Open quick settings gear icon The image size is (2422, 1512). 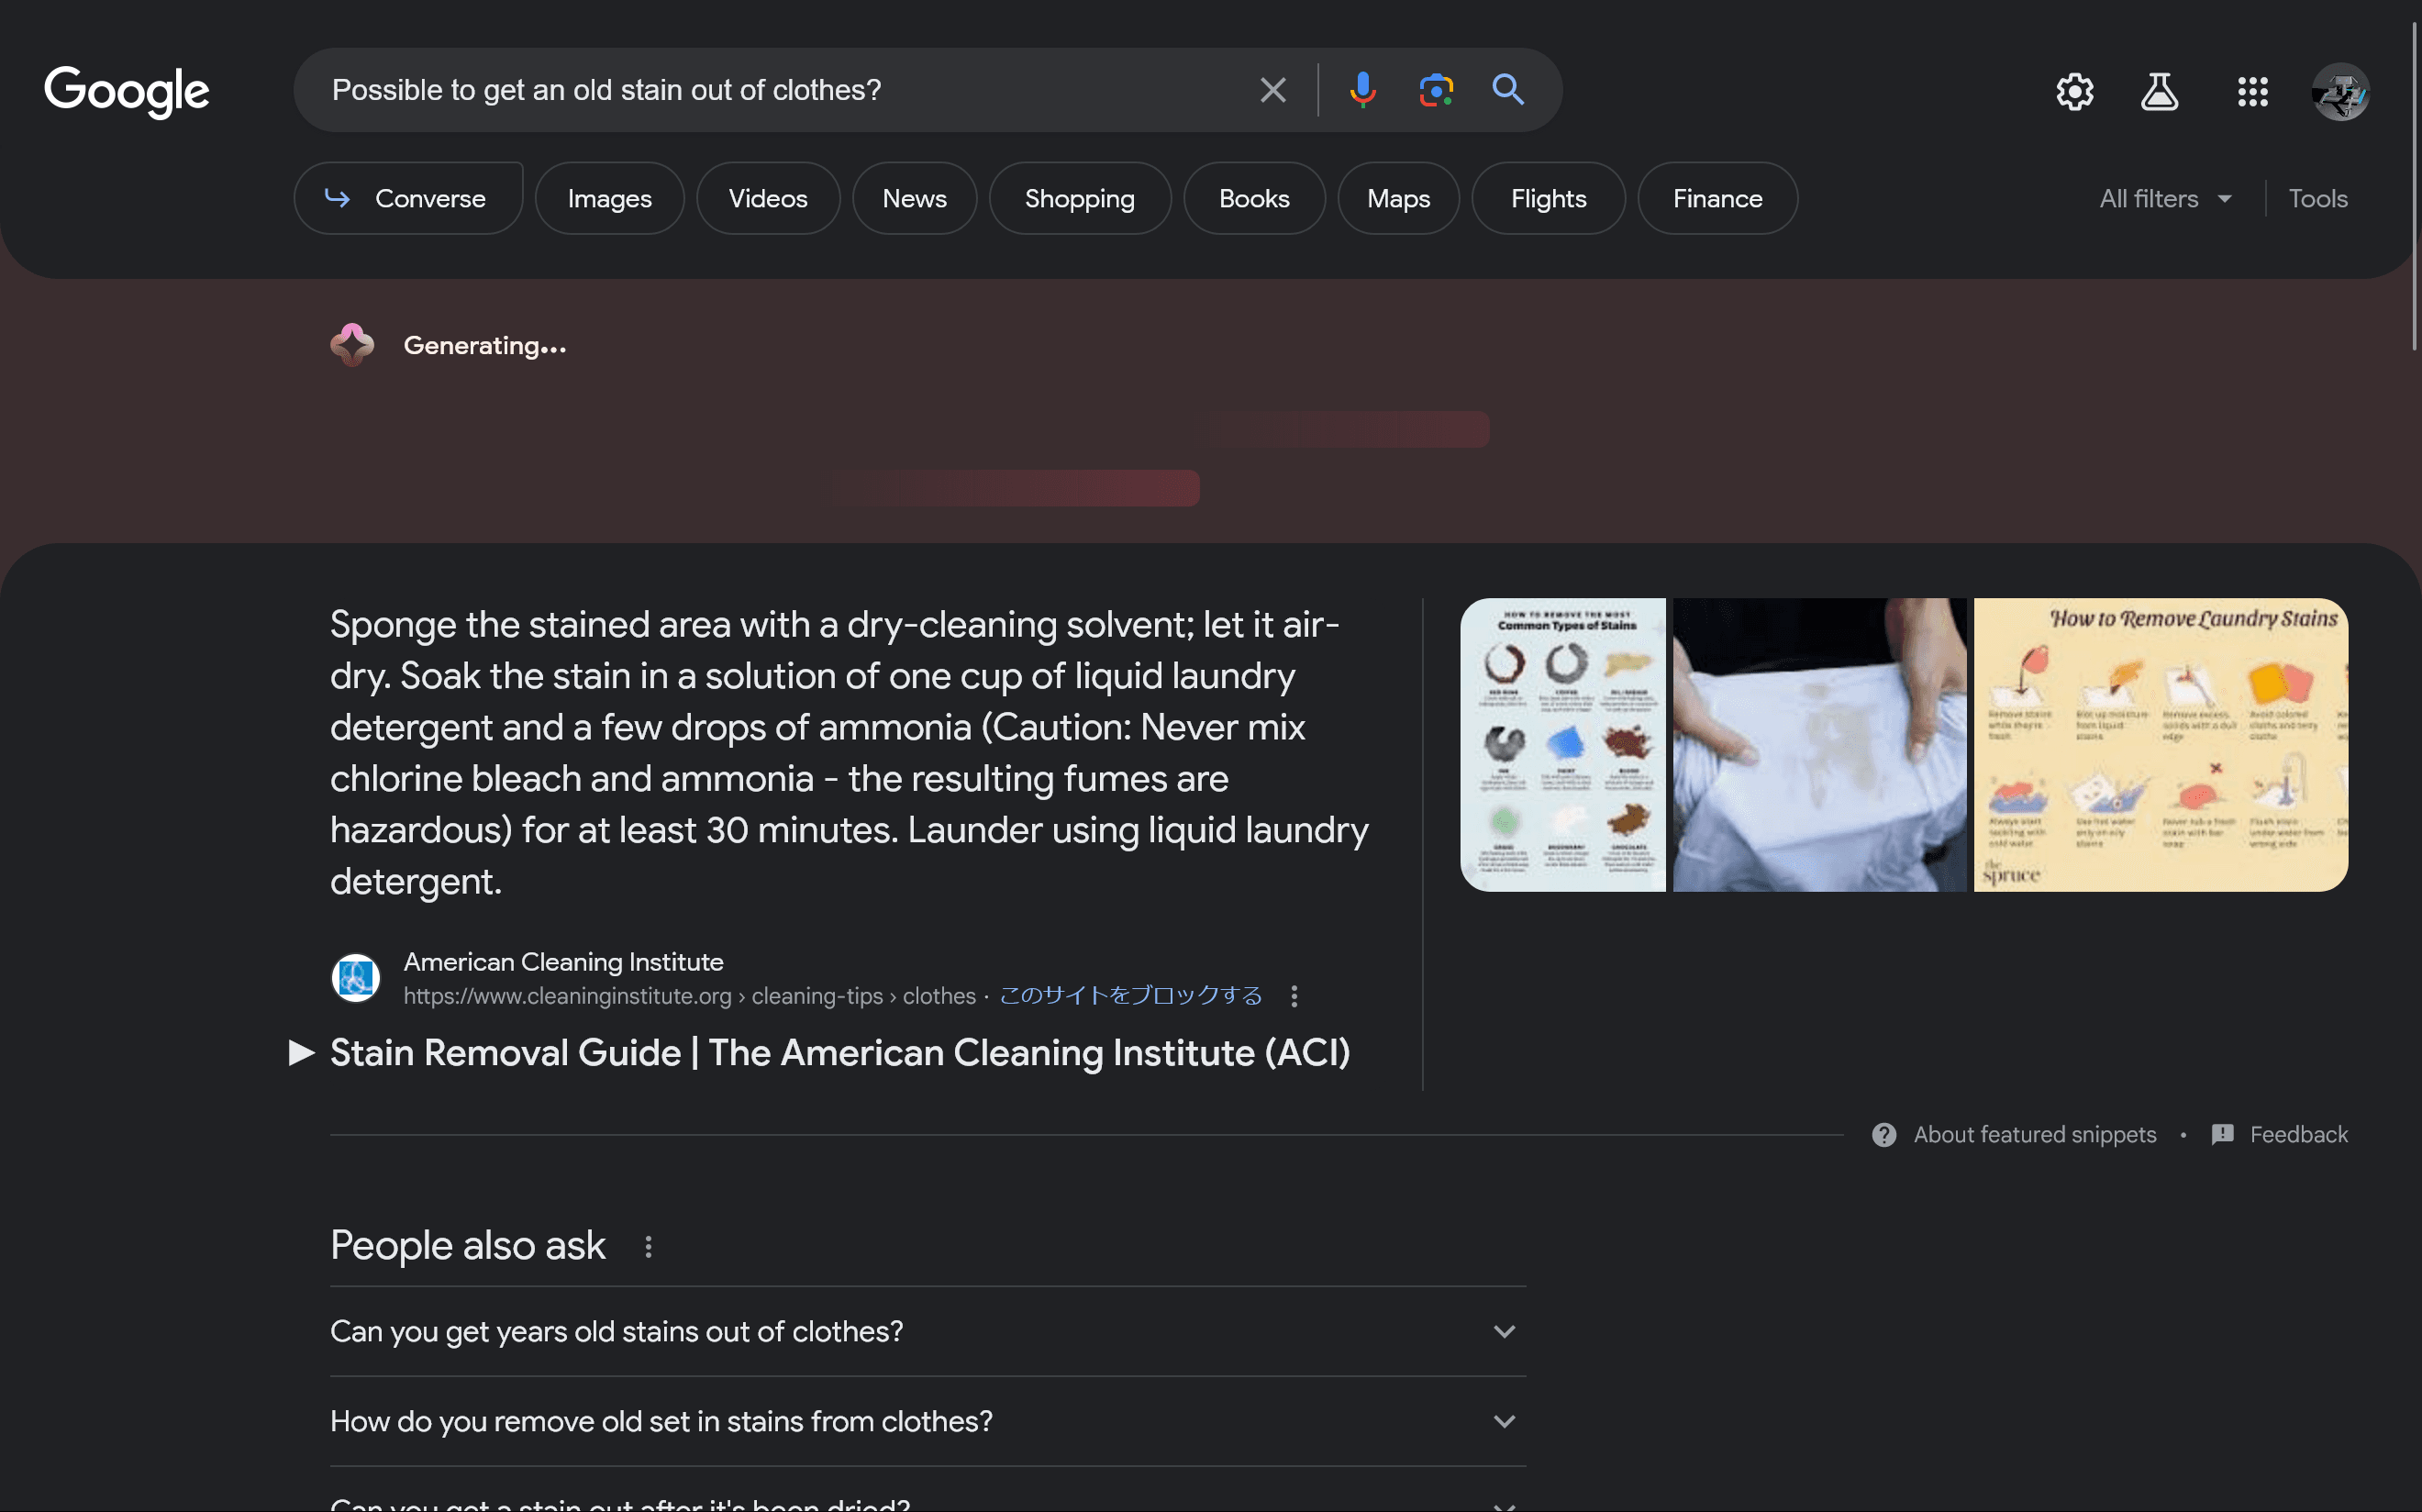tap(2075, 92)
